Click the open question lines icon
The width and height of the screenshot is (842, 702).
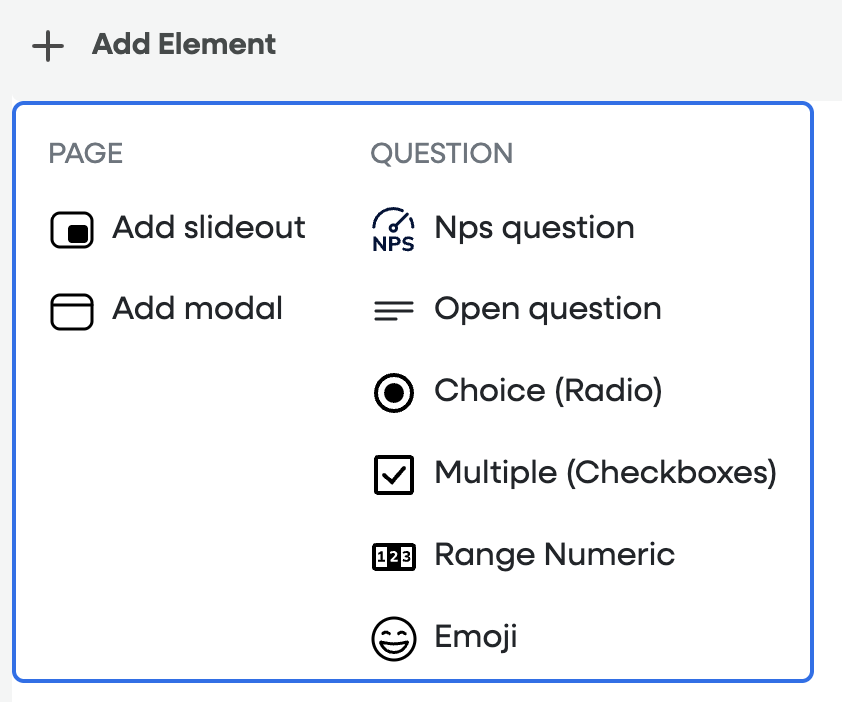coord(393,311)
